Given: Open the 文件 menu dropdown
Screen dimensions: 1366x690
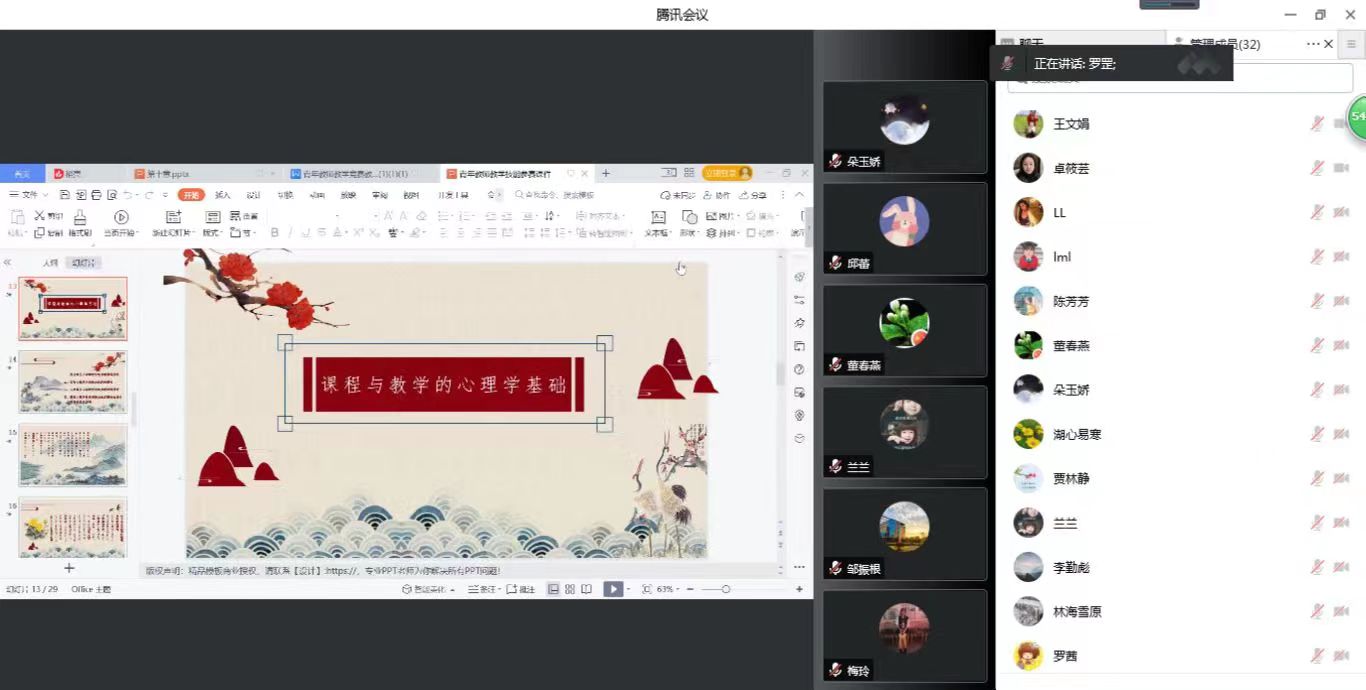Looking at the screenshot, I should tap(30, 195).
